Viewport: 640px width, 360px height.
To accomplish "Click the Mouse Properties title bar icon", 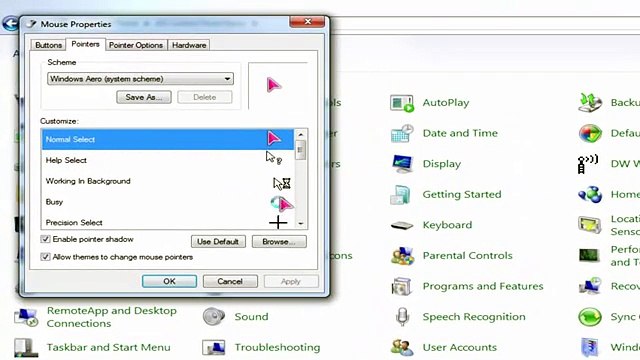I will [31, 24].
